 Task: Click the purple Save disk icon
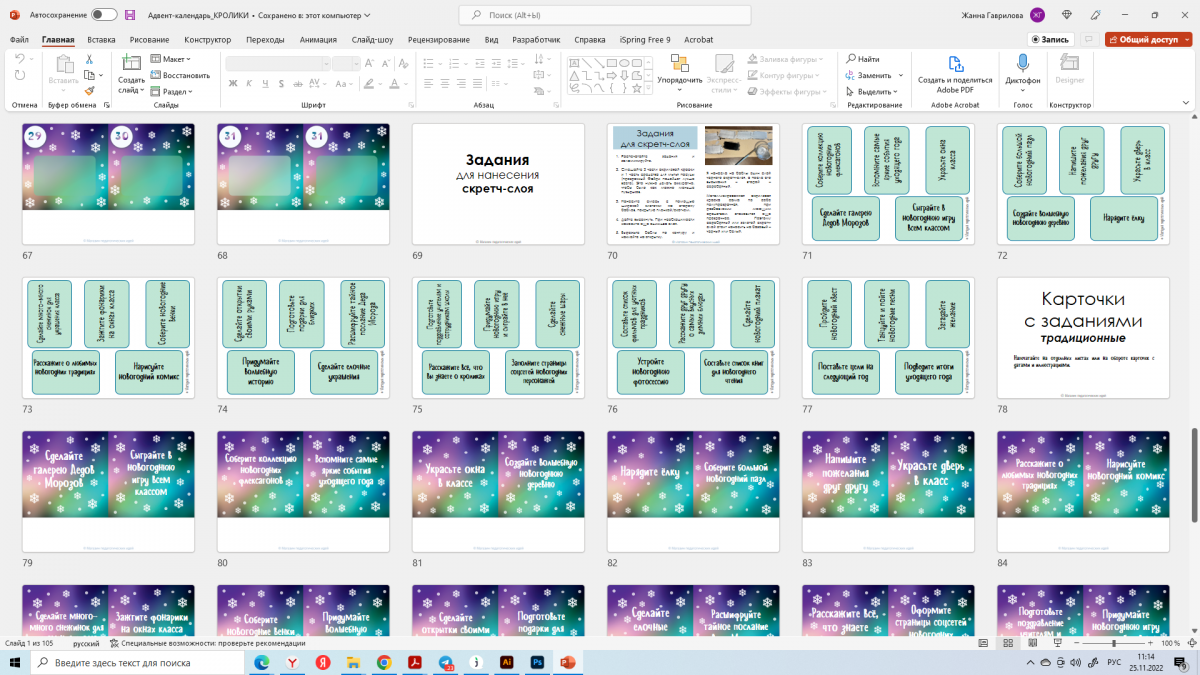click(131, 15)
